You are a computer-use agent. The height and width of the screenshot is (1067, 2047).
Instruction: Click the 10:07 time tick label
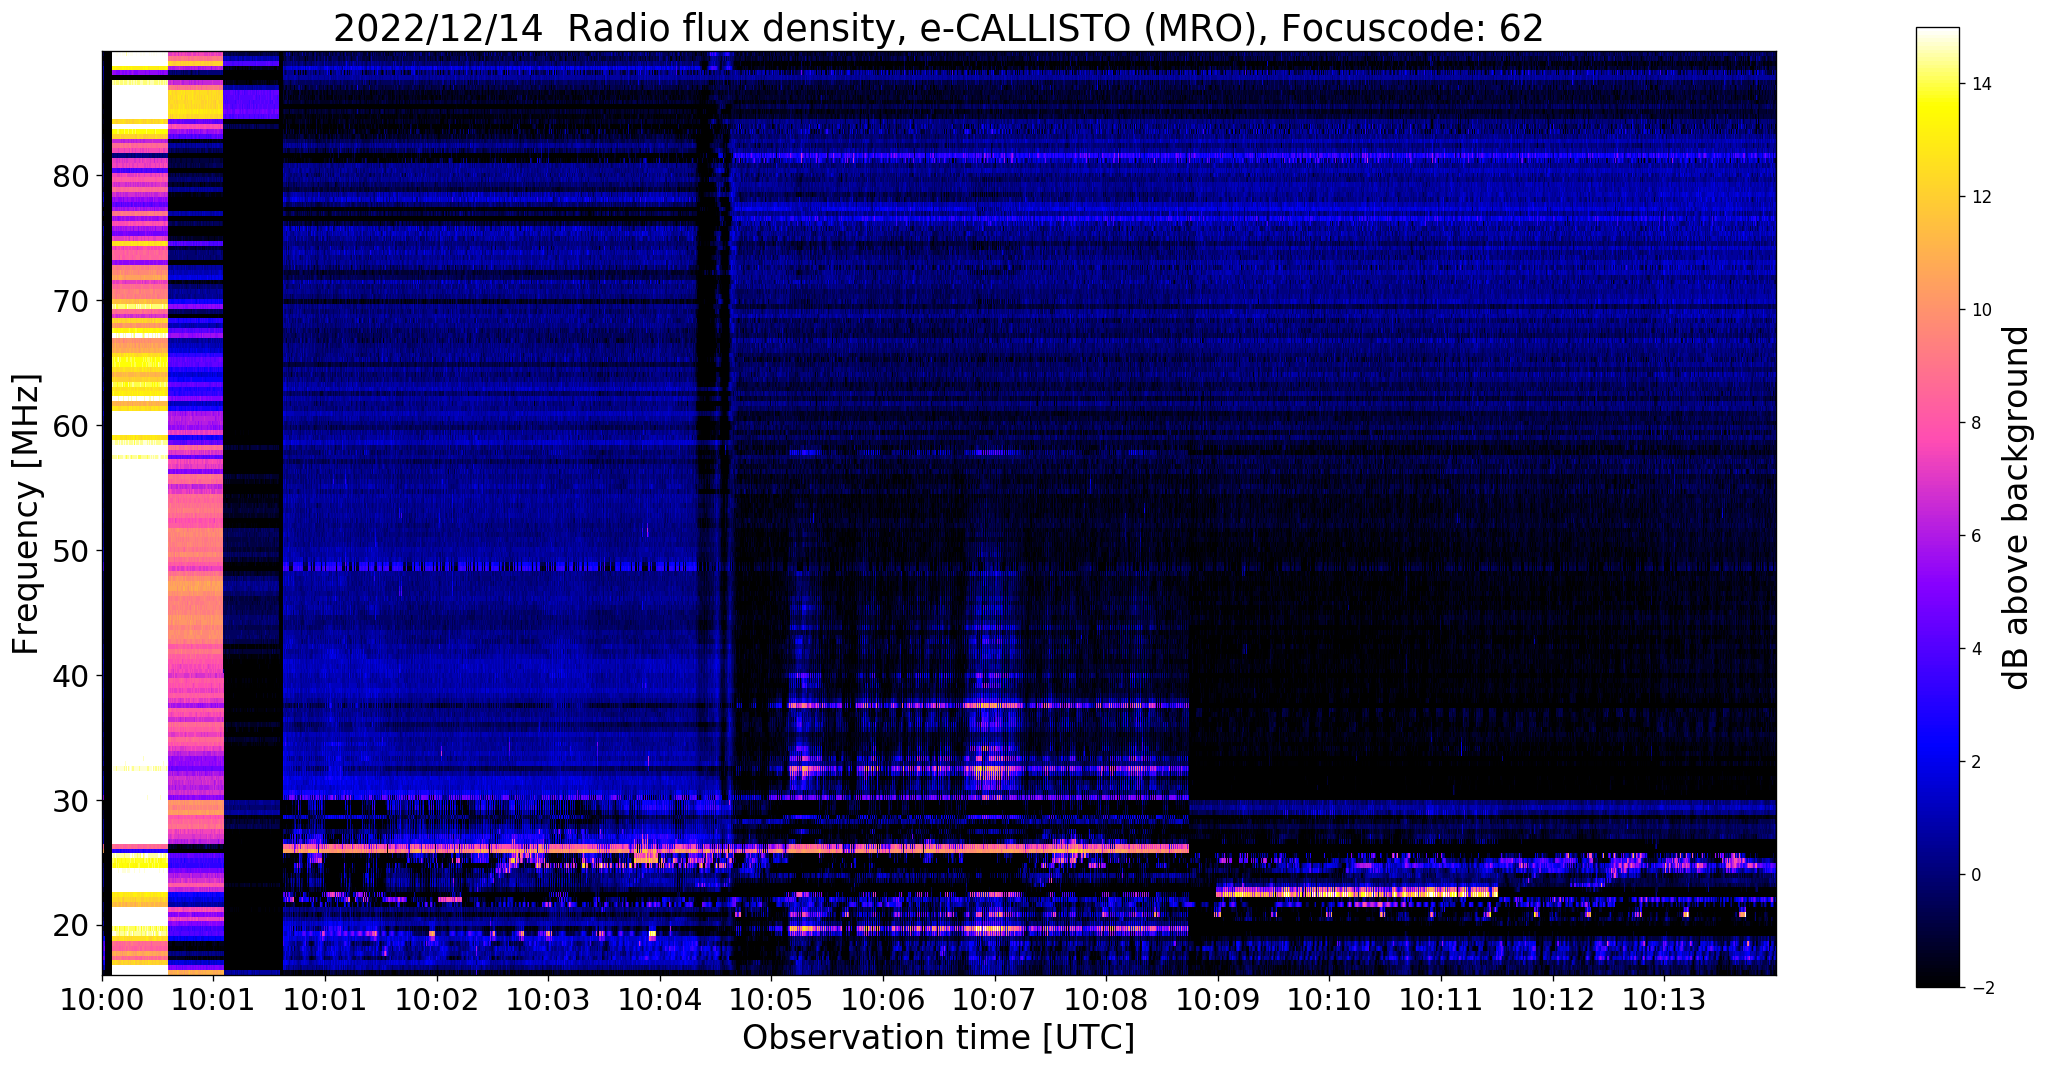(994, 1000)
